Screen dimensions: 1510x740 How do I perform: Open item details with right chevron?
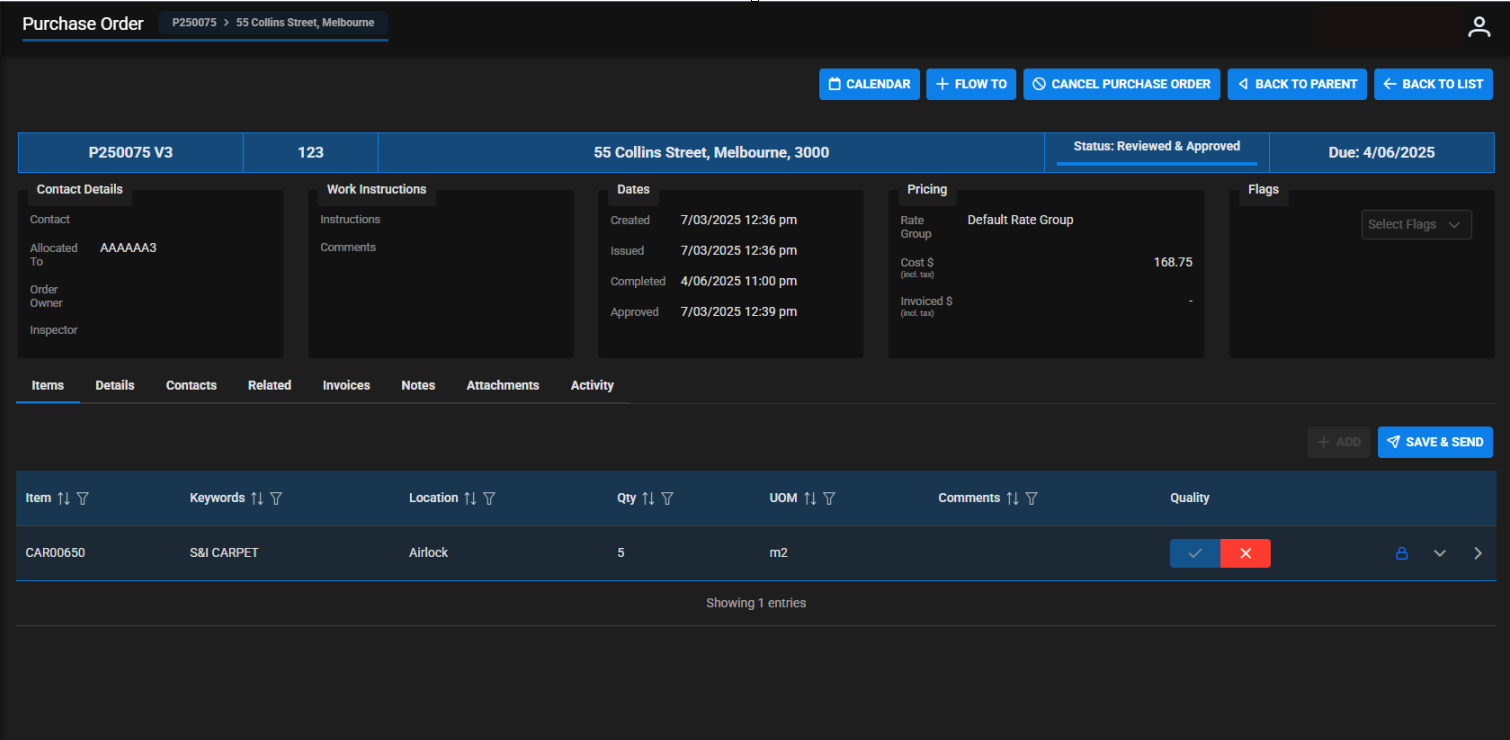pos(1477,553)
